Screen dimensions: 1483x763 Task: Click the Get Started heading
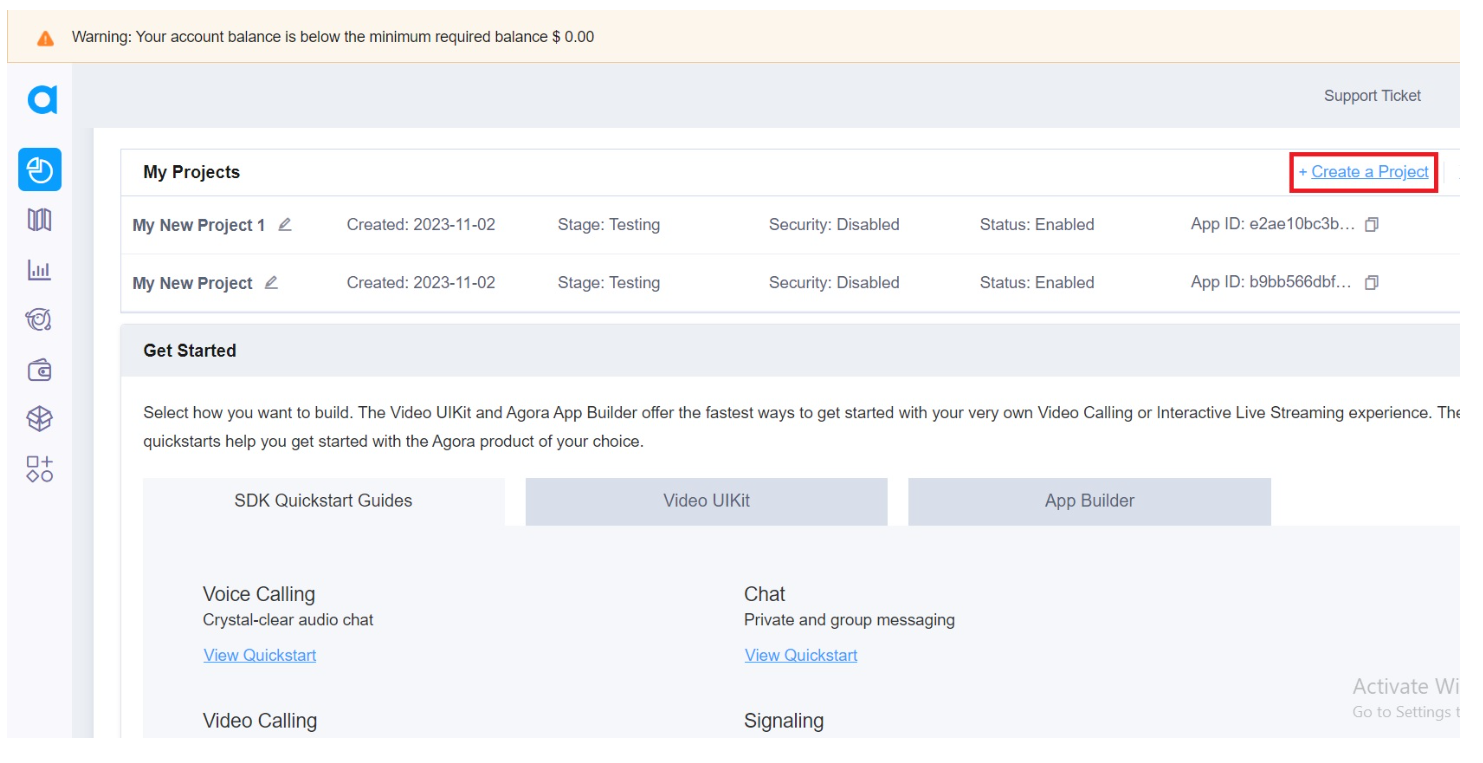tap(189, 351)
